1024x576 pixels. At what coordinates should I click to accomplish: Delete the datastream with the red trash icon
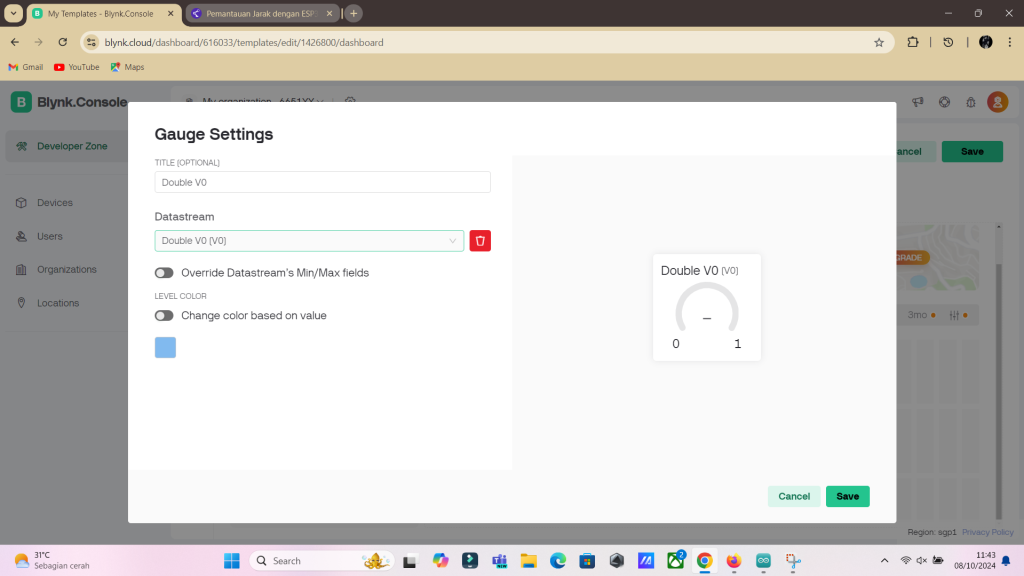480,241
